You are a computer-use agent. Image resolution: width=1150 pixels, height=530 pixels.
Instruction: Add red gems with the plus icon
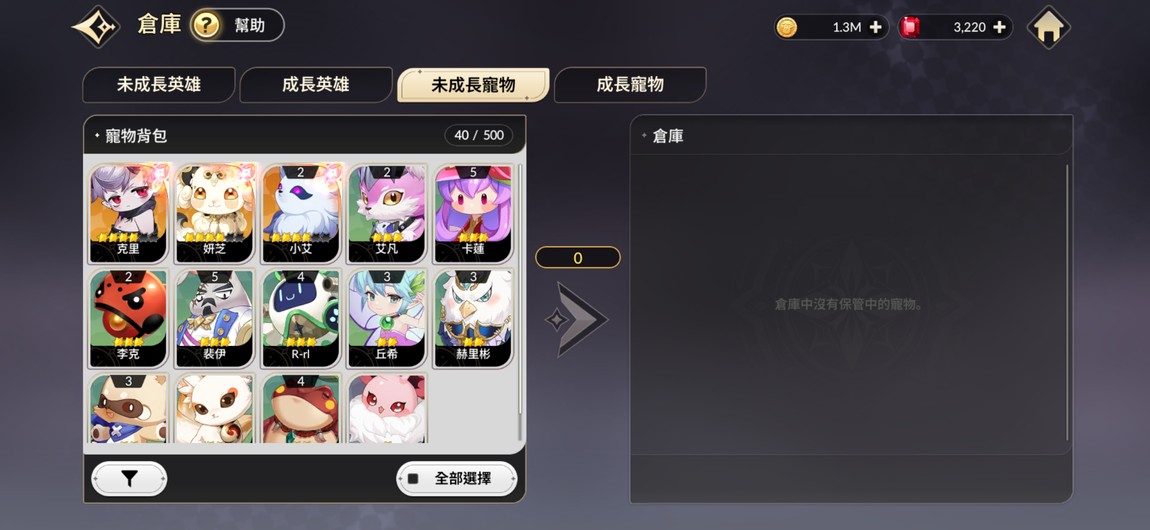tap(999, 27)
